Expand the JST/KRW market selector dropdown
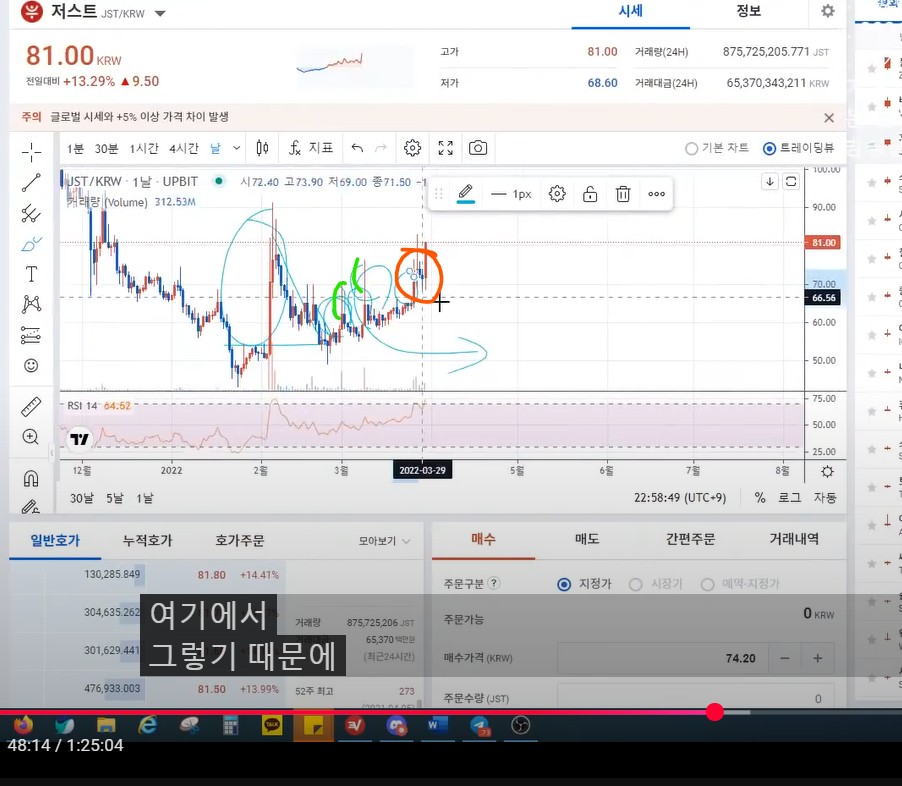Image resolution: width=902 pixels, height=786 pixels. pyautogui.click(x=160, y=13)
